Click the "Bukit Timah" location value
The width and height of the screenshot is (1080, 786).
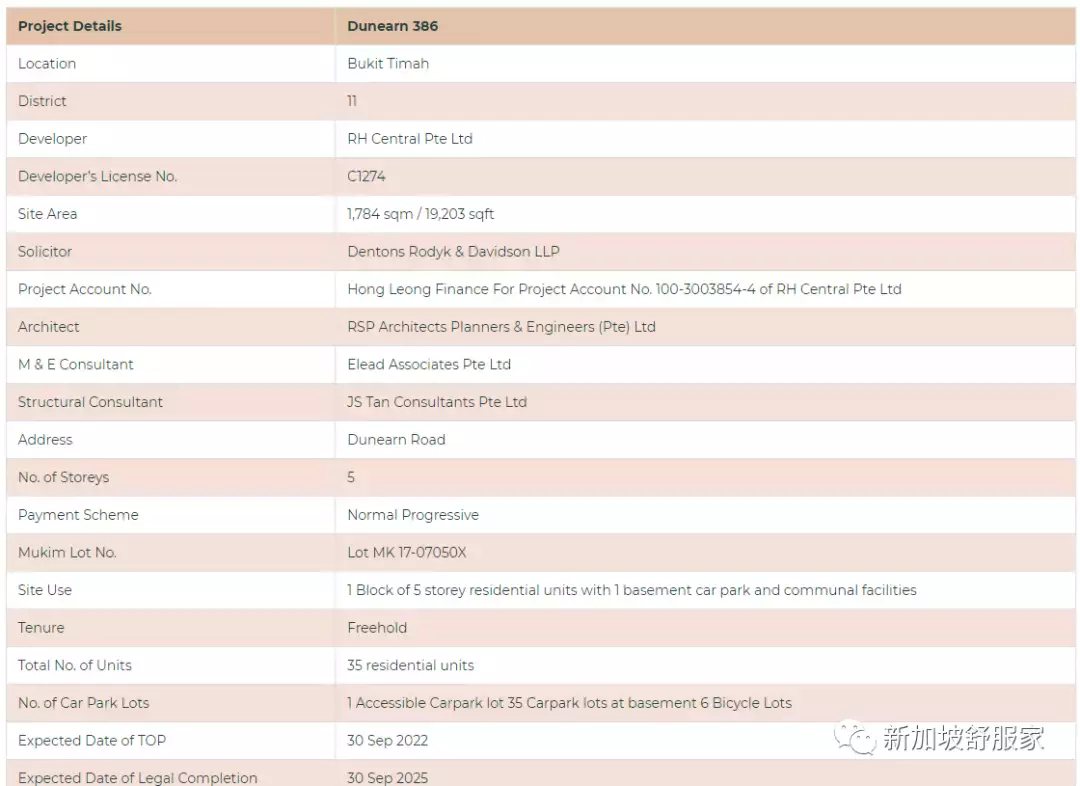tap(388, 63)
